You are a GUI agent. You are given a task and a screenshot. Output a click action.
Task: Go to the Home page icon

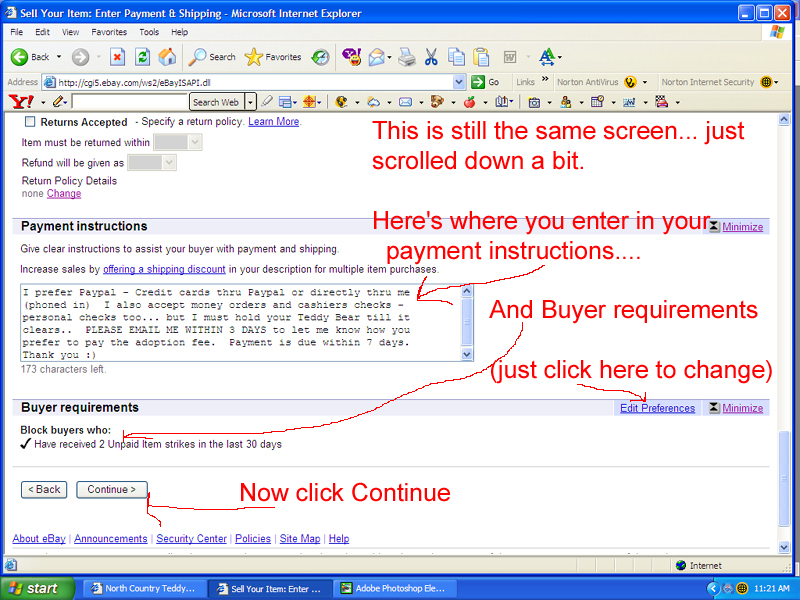coord(167,57)
